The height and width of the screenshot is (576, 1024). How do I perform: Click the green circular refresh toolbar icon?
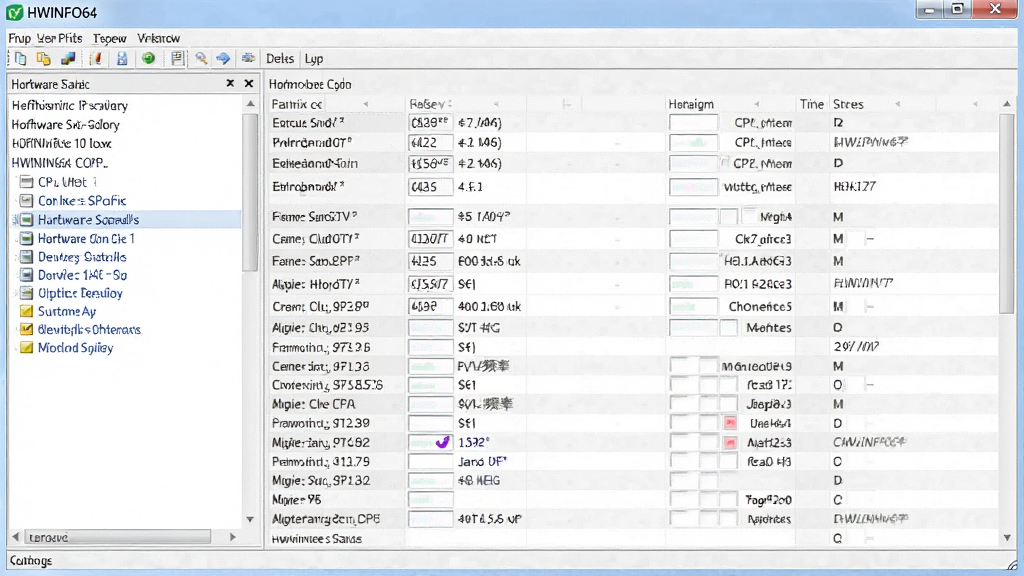149,59
